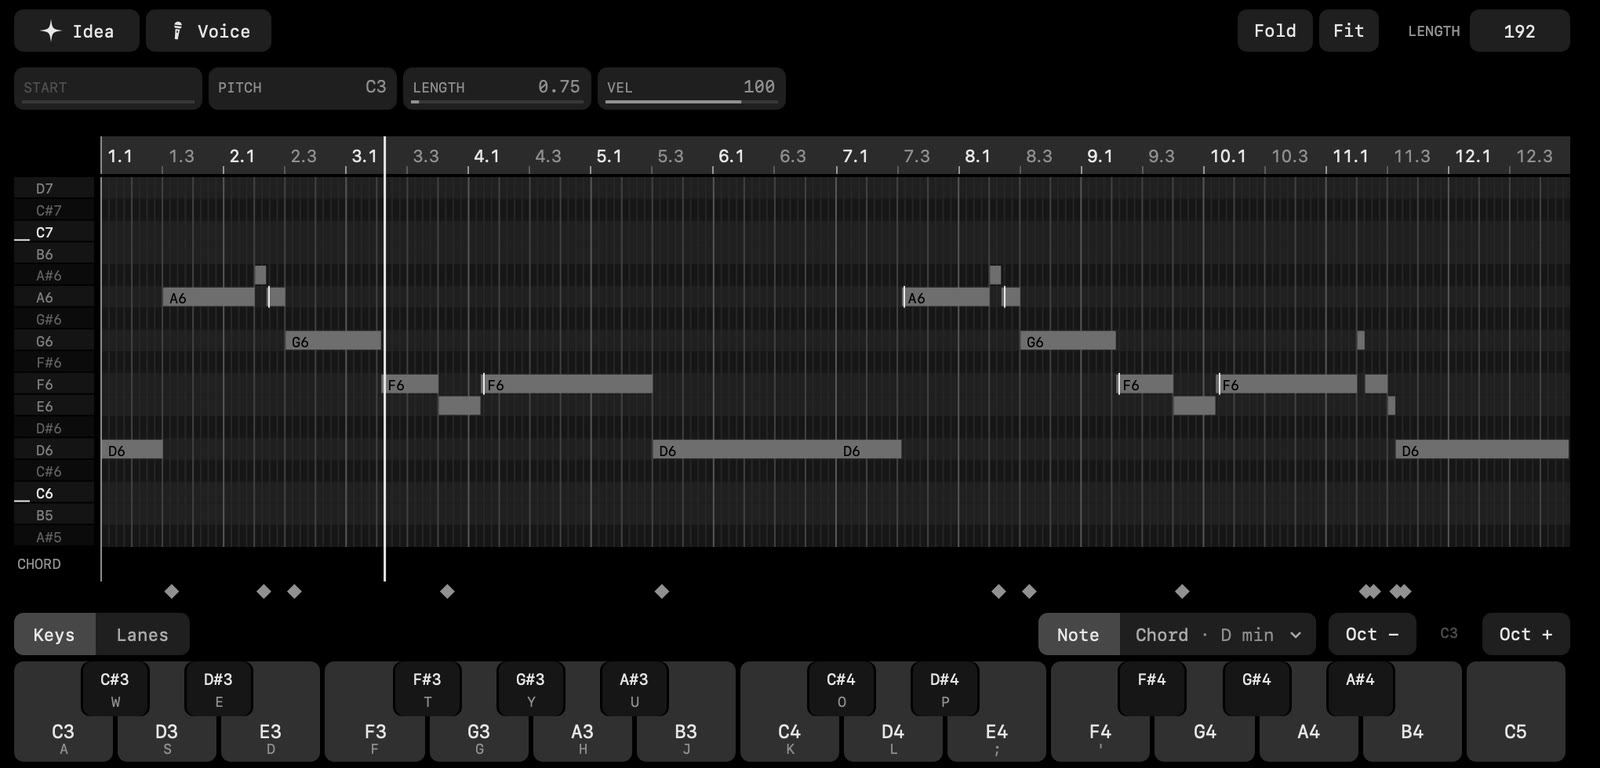
Task: Play the D#4 black key
Action: 944,689
